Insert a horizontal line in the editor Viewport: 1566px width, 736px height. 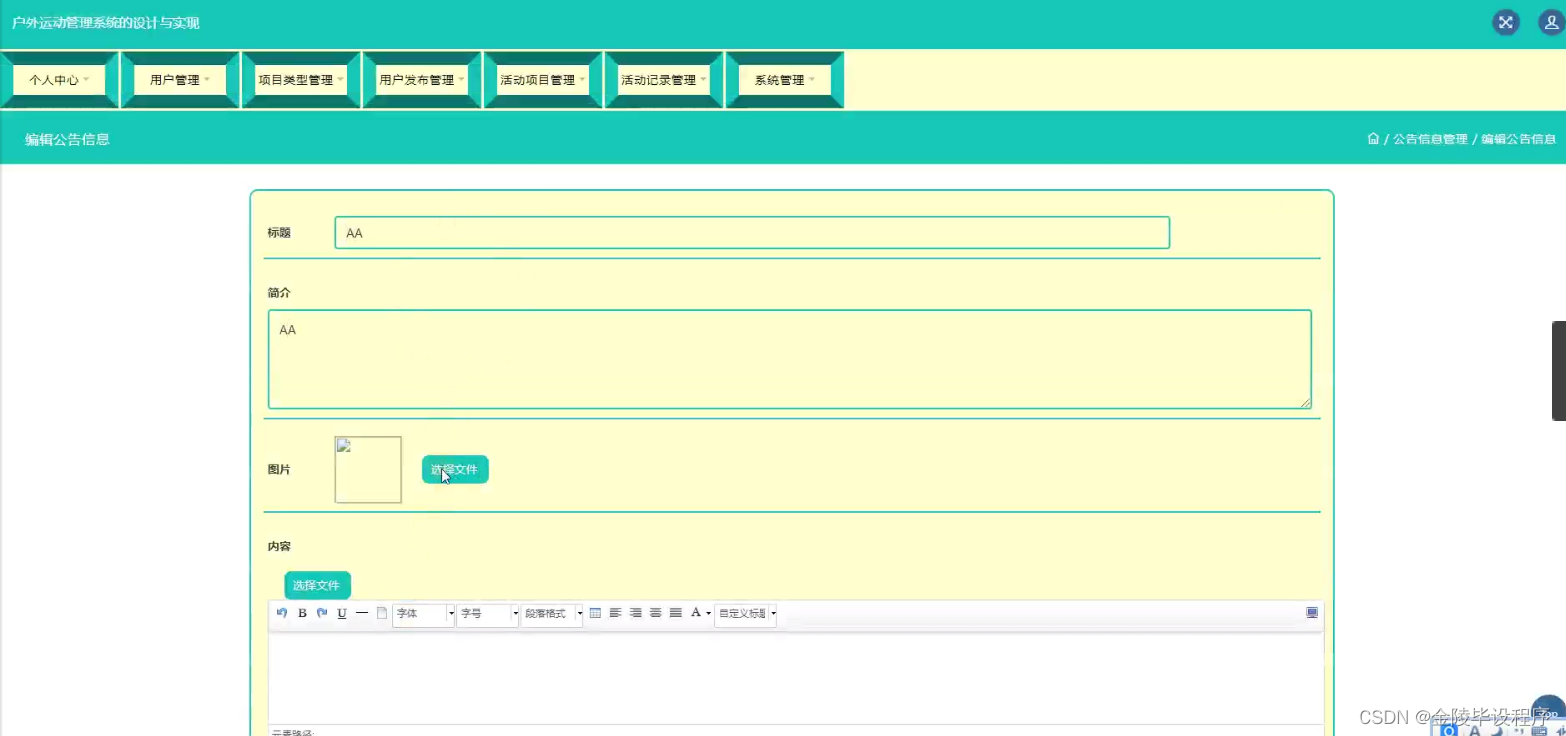point(362,613)
